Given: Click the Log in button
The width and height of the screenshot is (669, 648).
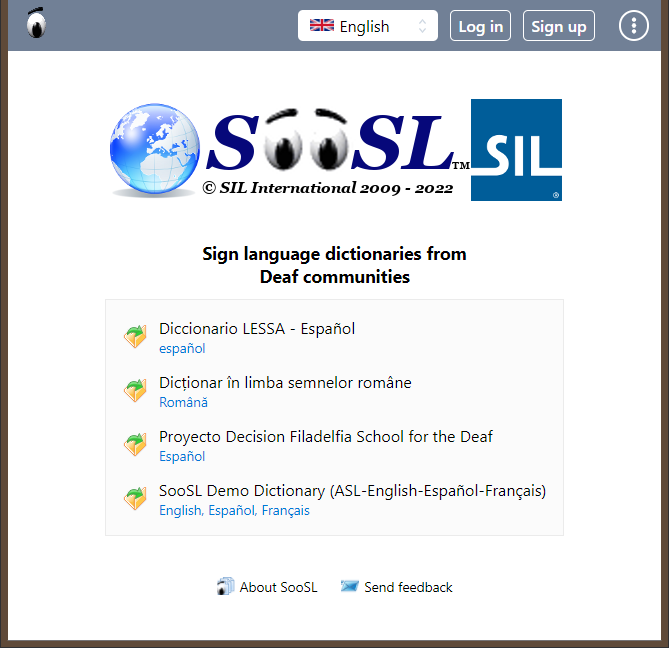Looking at the screenshot, I should (x=480, y=26).
